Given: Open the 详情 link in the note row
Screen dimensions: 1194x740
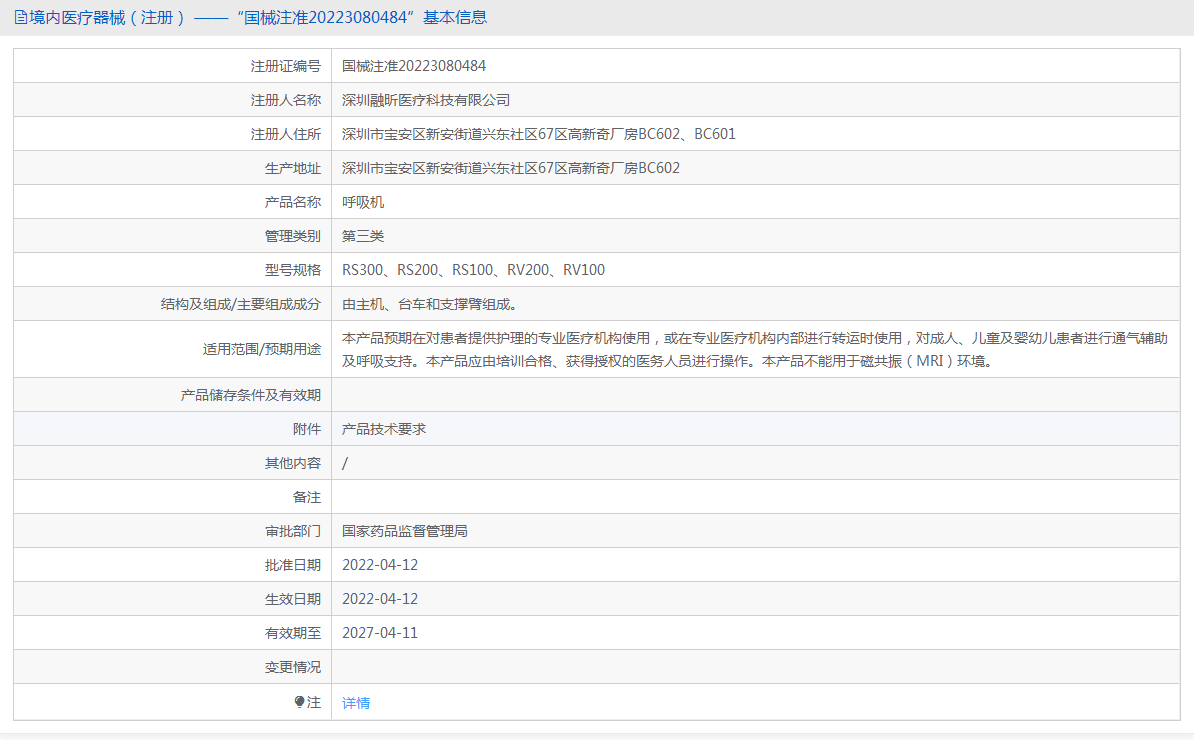Looking at the screenshot, I should pyautogui.click(x=356, y=703).
